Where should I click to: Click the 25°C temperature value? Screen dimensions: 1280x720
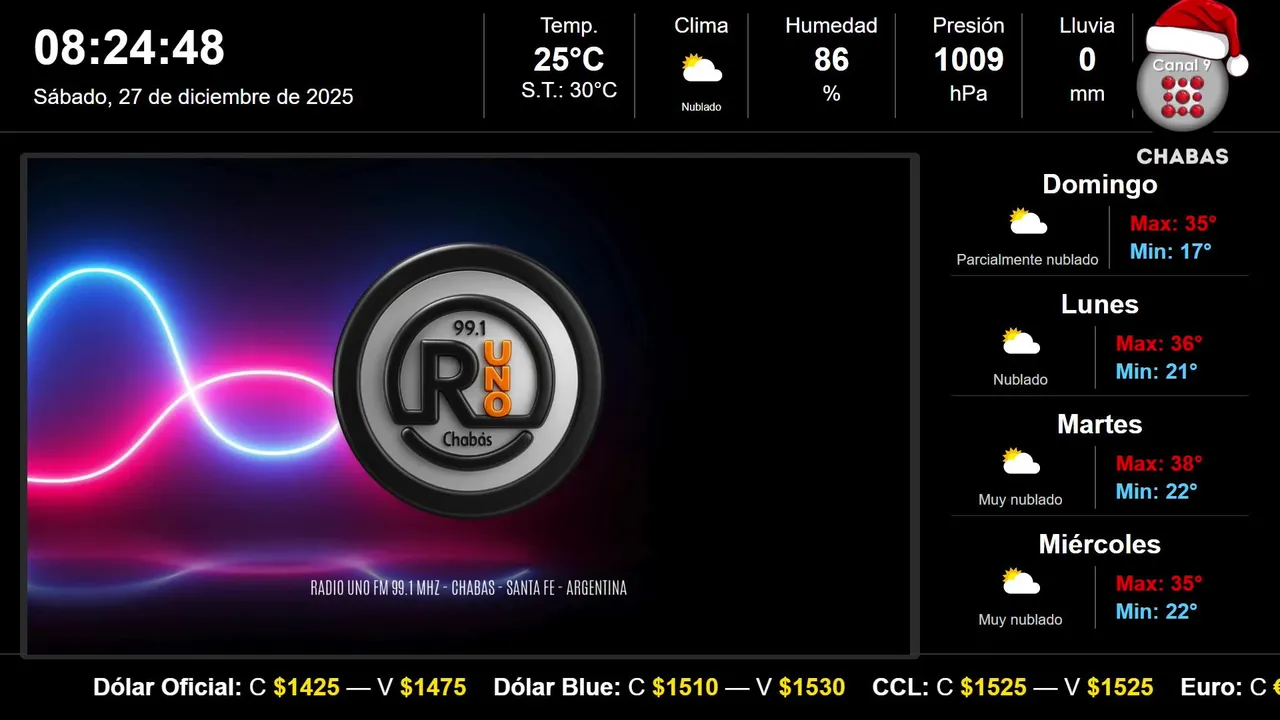569,60
